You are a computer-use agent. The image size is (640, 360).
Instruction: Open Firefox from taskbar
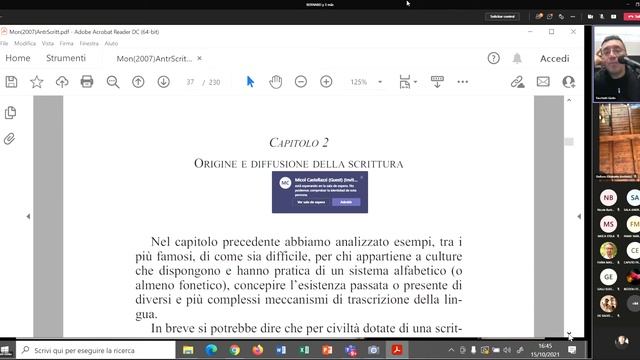pyautogui.click(x=258, y=350)
